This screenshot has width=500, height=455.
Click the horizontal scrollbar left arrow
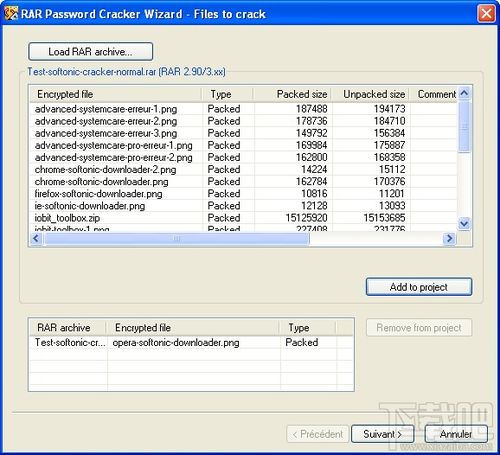tap(36, 238)
